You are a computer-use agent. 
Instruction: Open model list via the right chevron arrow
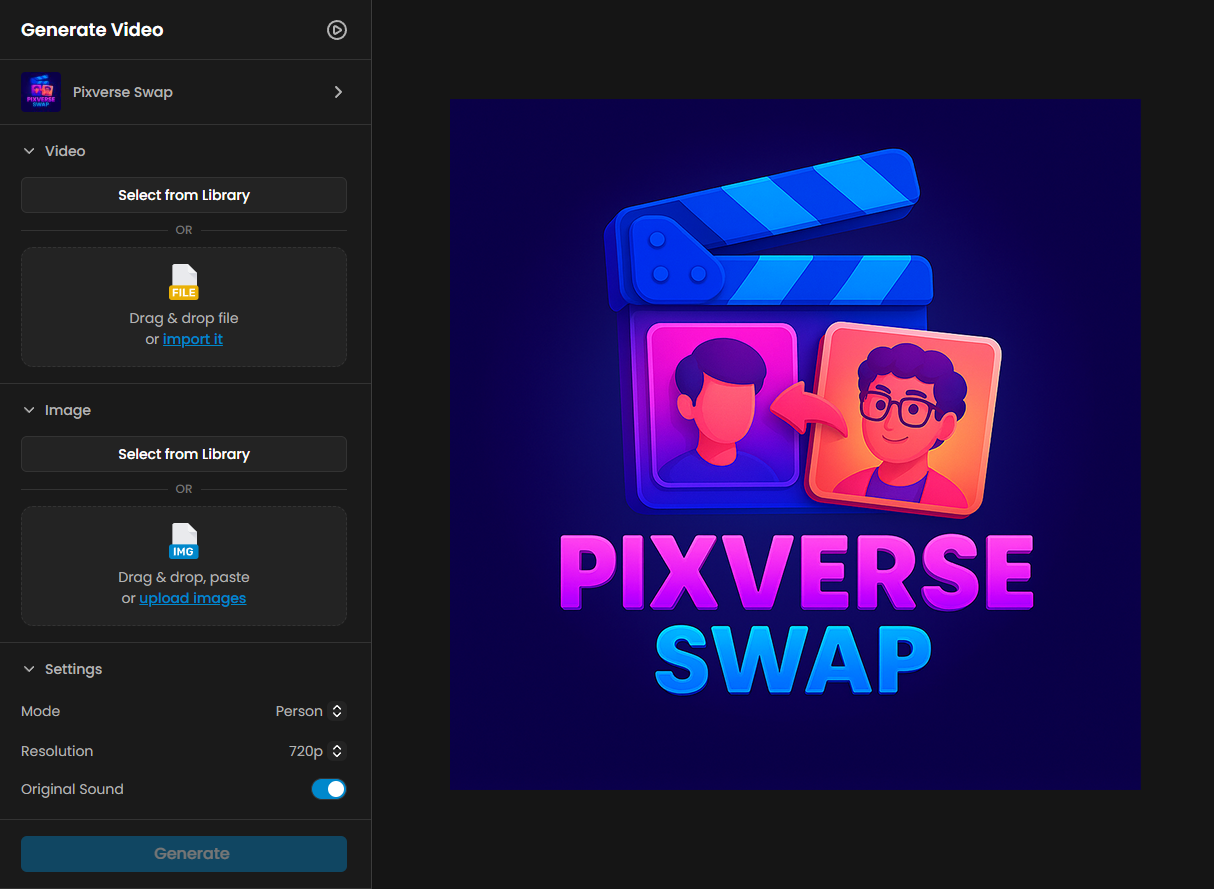coord(338,92)
